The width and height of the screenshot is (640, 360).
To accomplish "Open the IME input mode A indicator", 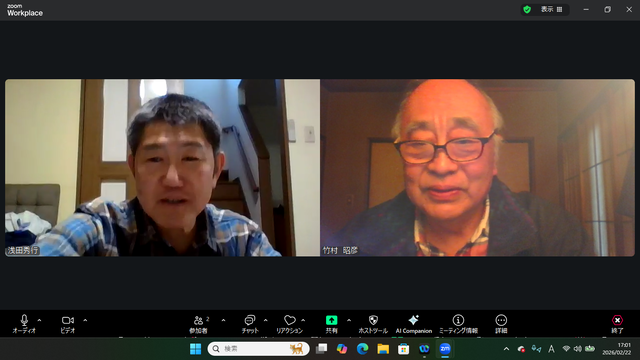I will [551, 349].
